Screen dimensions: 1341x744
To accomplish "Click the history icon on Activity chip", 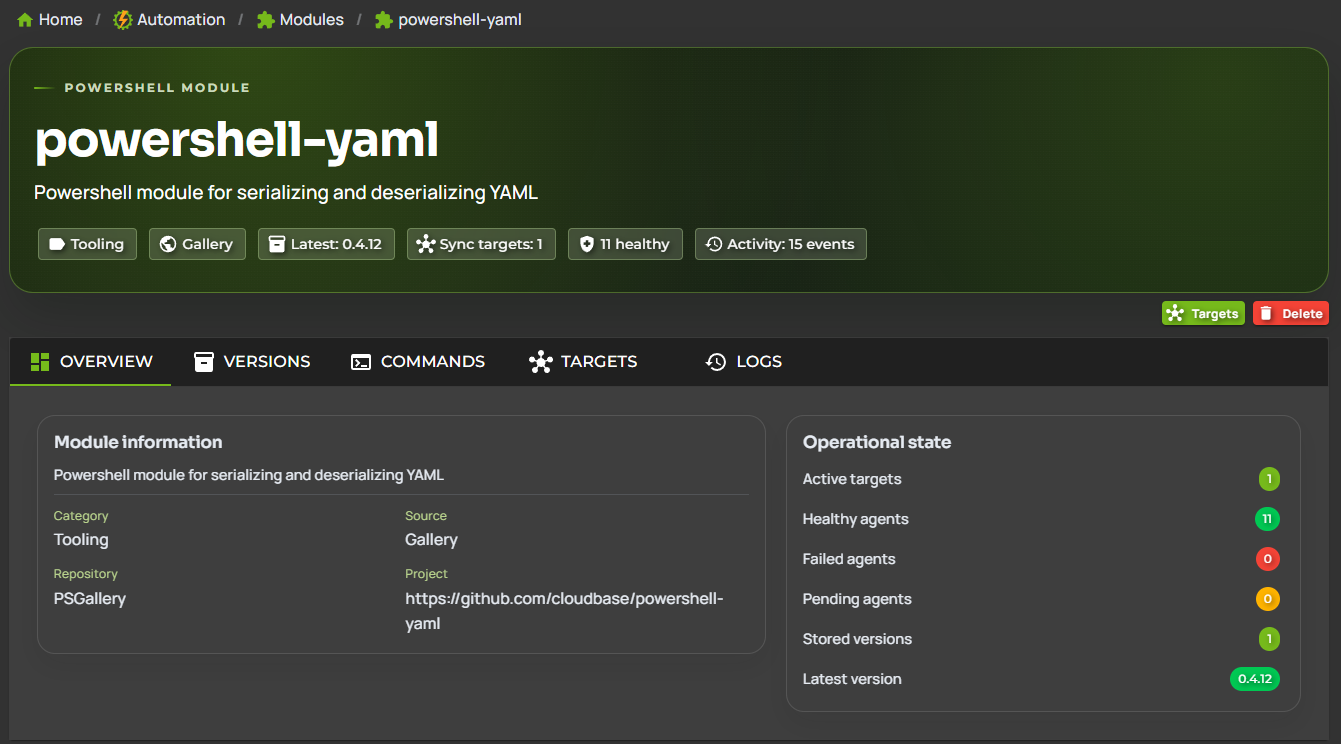I will pos(714,244).
